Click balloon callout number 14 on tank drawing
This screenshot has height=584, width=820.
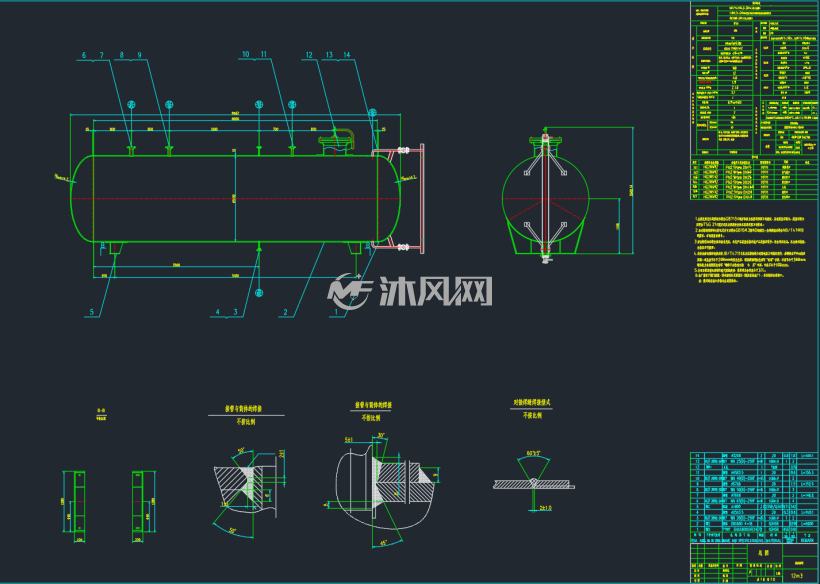(347, 55)
